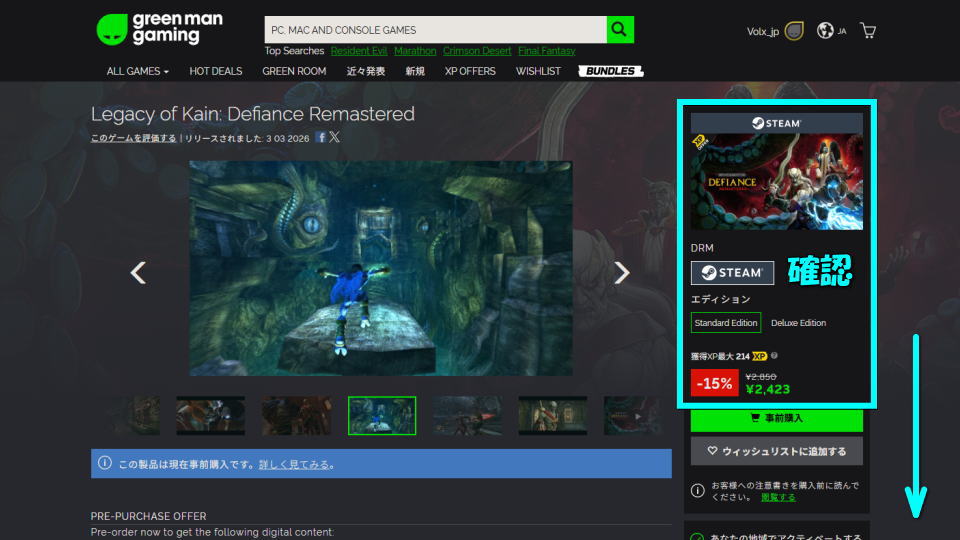Click the Resident Evil top search link
This screenshot has width=960, height=540.
[358, 51]
